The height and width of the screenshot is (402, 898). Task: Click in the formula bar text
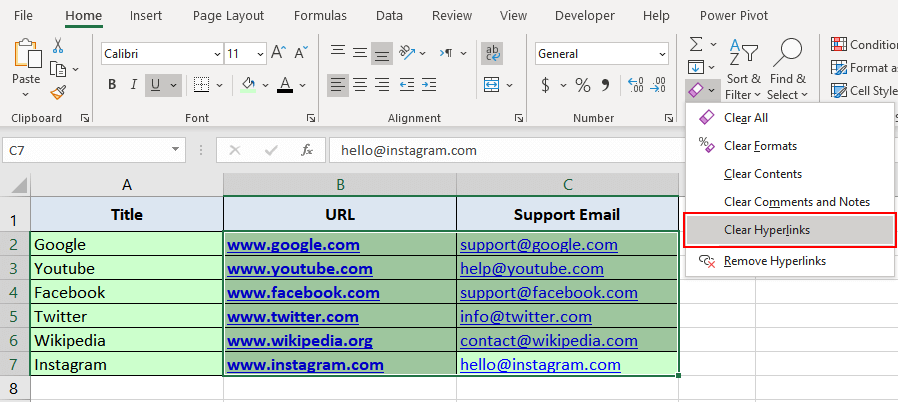[409, 151]
